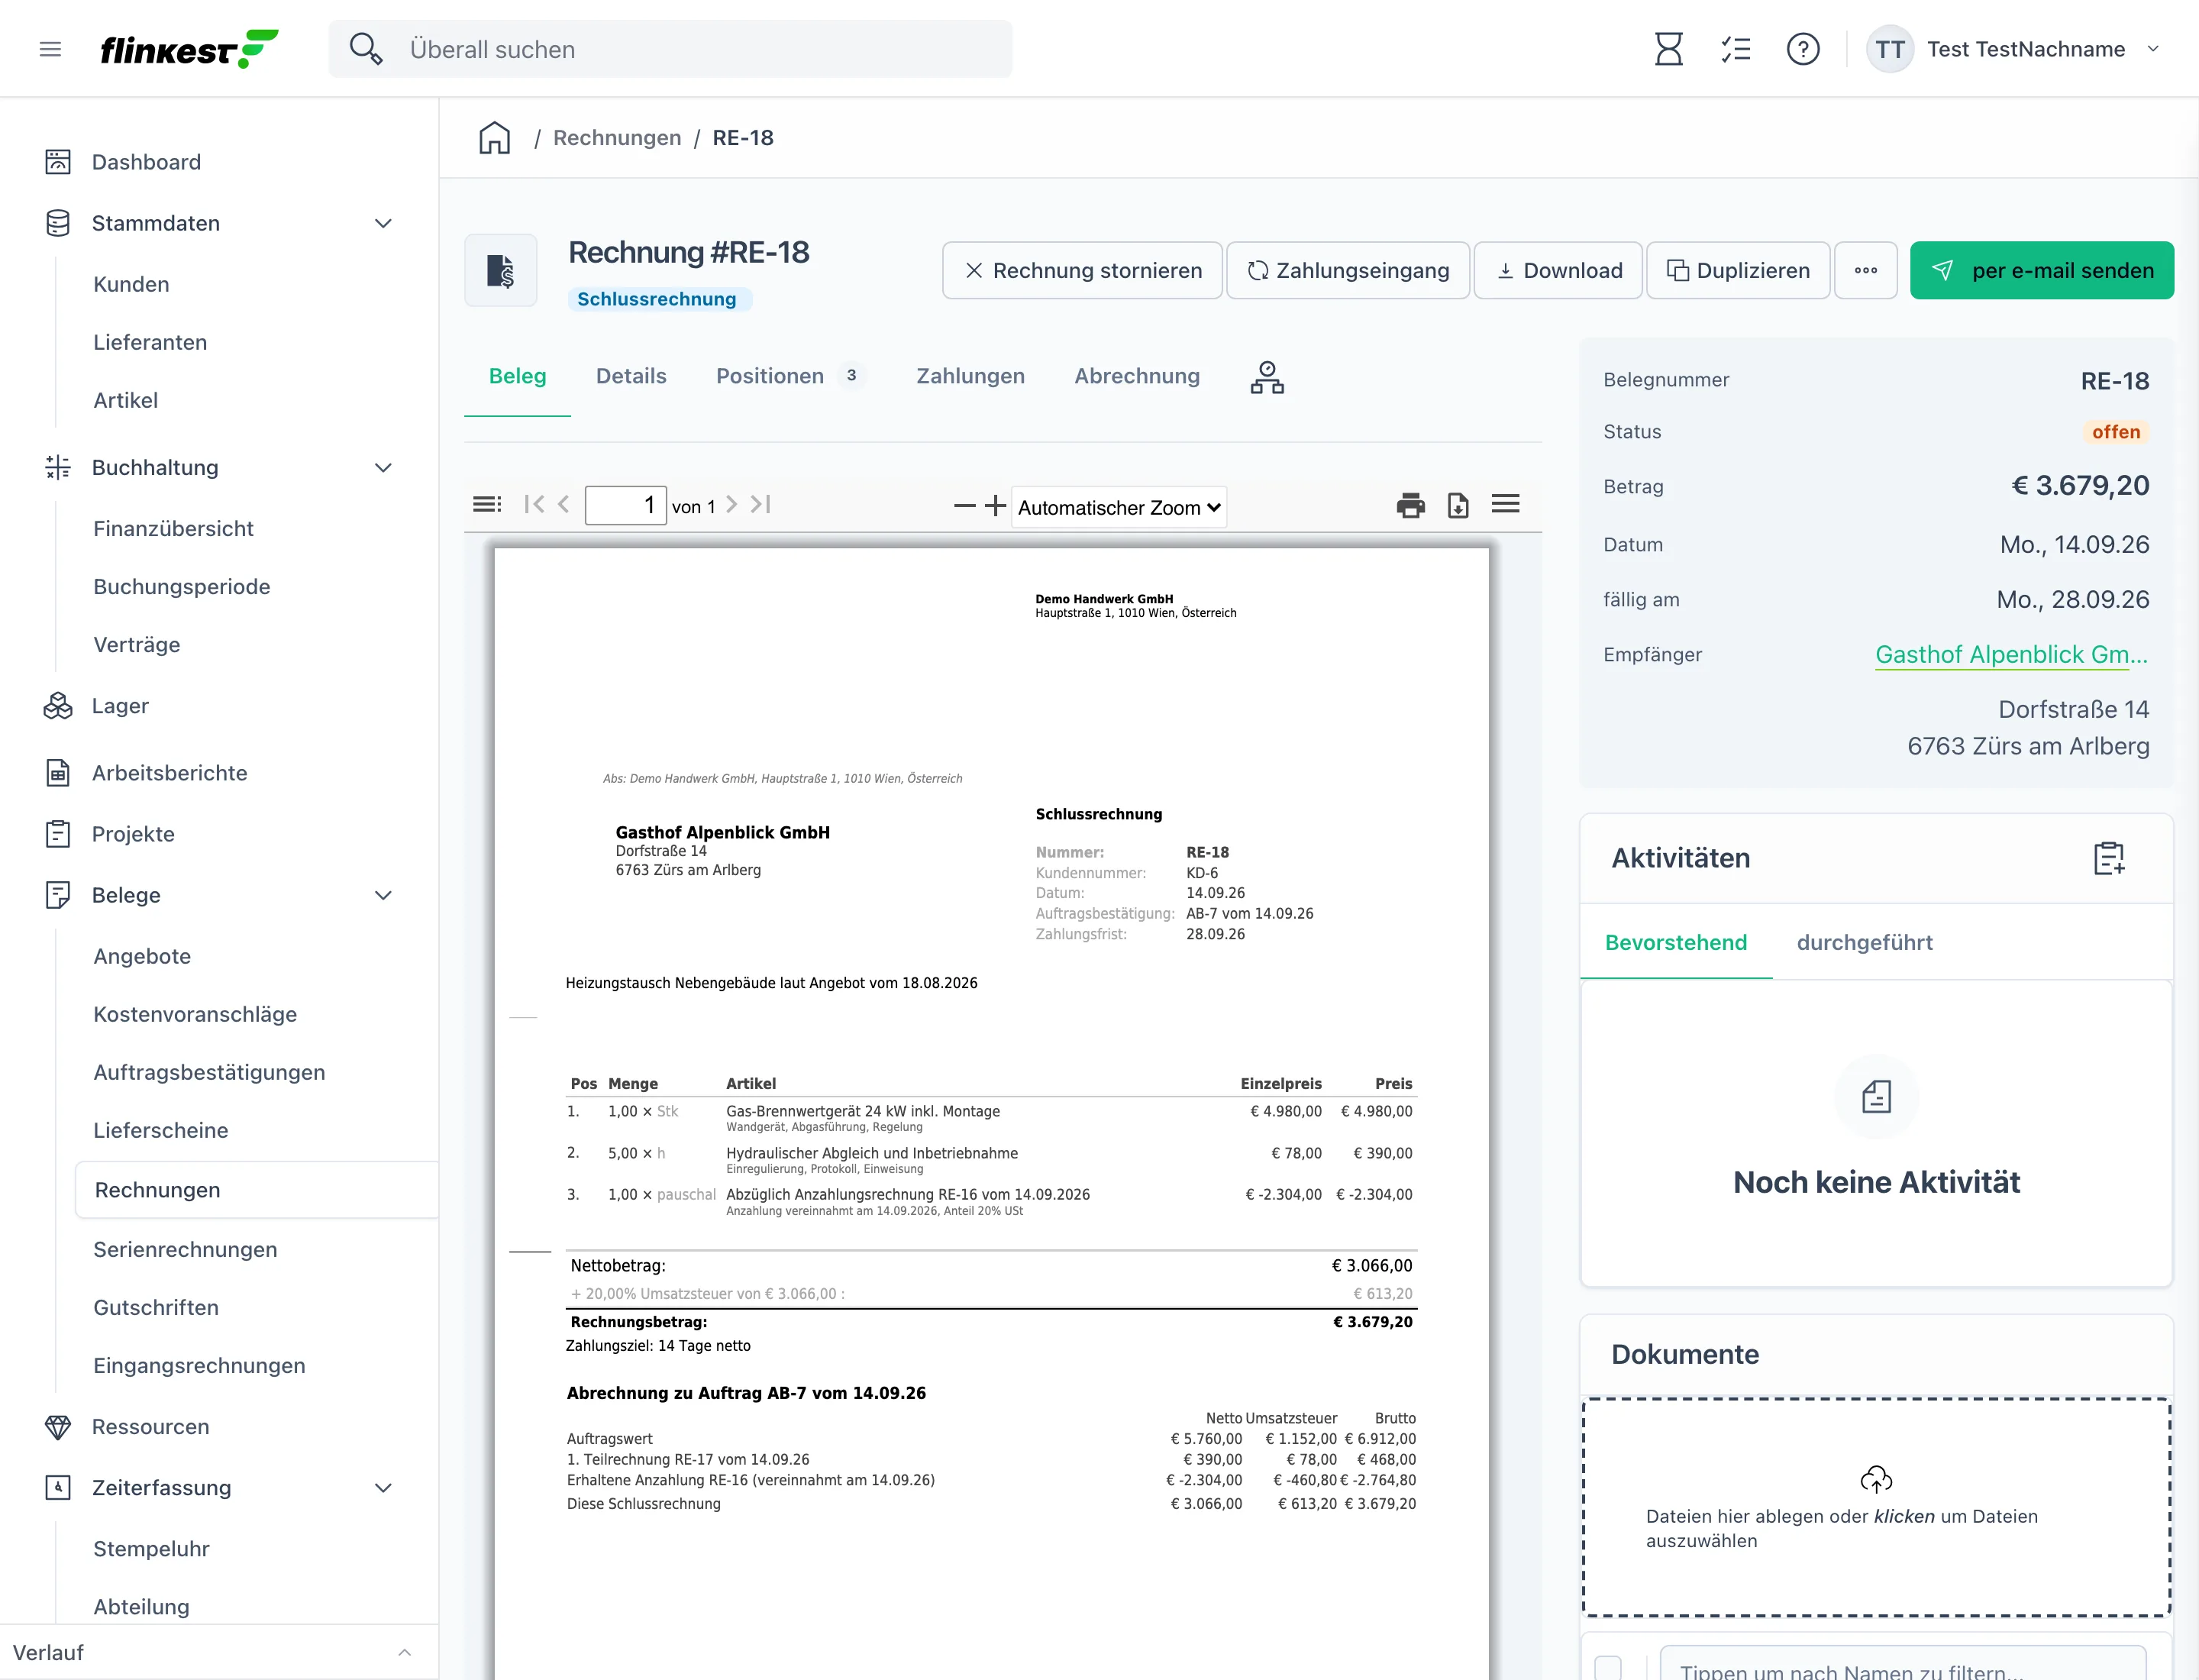Open PDF viewer tools menu

1505,504
